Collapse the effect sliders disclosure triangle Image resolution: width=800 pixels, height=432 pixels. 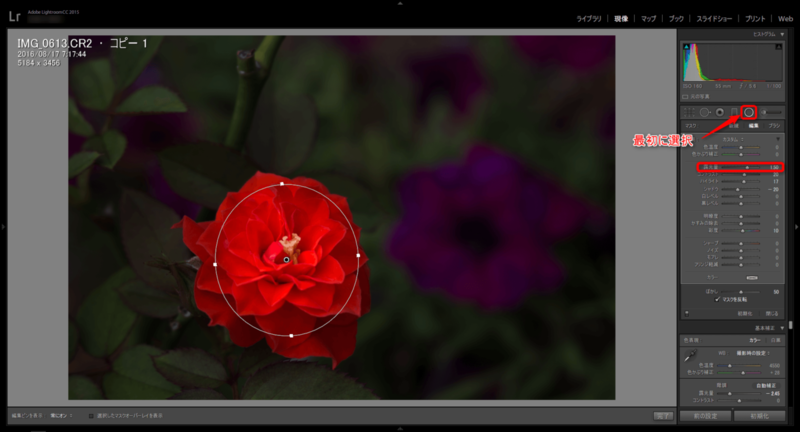[778, 139]
